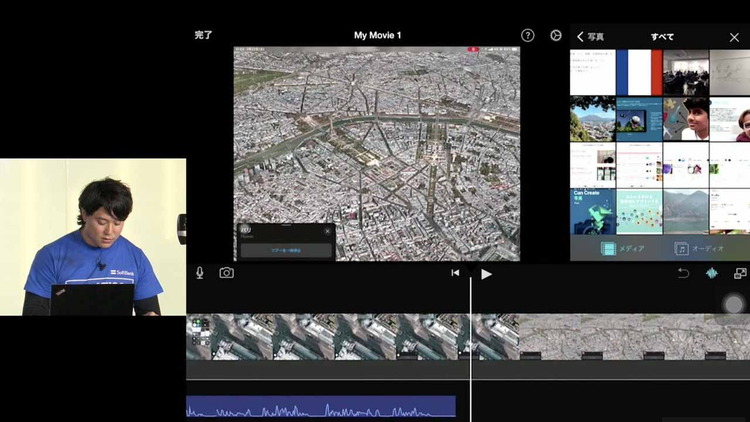Open the help question mark icon
The height and width of the screenshot is (422, 750).
pyautogui.click(x=528, y=35)
